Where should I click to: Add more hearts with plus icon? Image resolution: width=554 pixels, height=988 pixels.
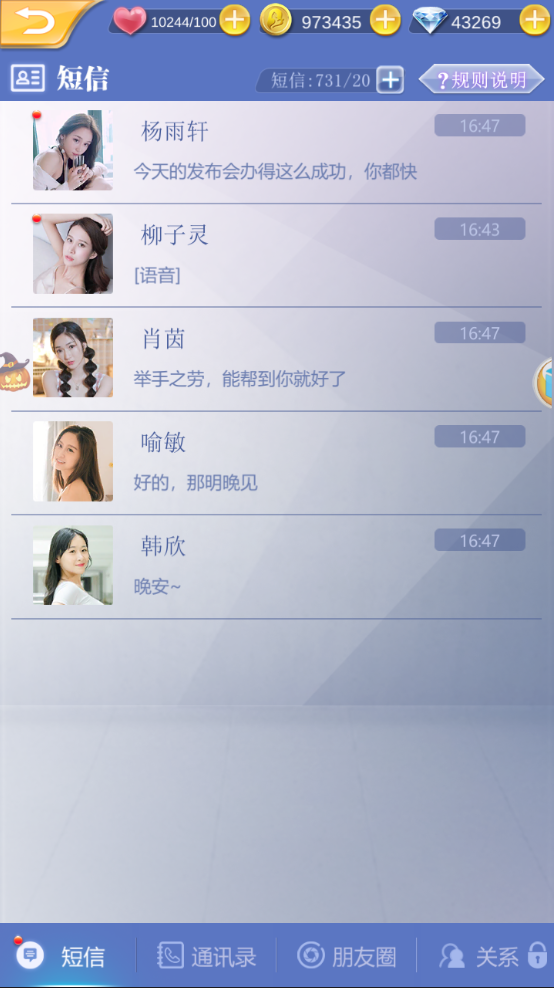click(x=234, y=21)
